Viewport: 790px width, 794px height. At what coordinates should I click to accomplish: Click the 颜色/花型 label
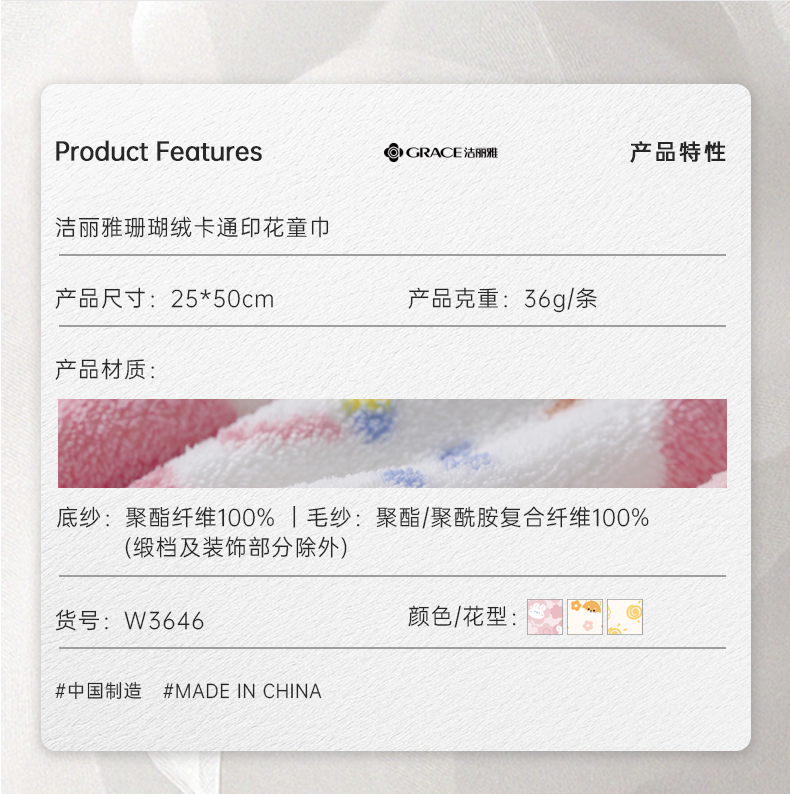462,617
